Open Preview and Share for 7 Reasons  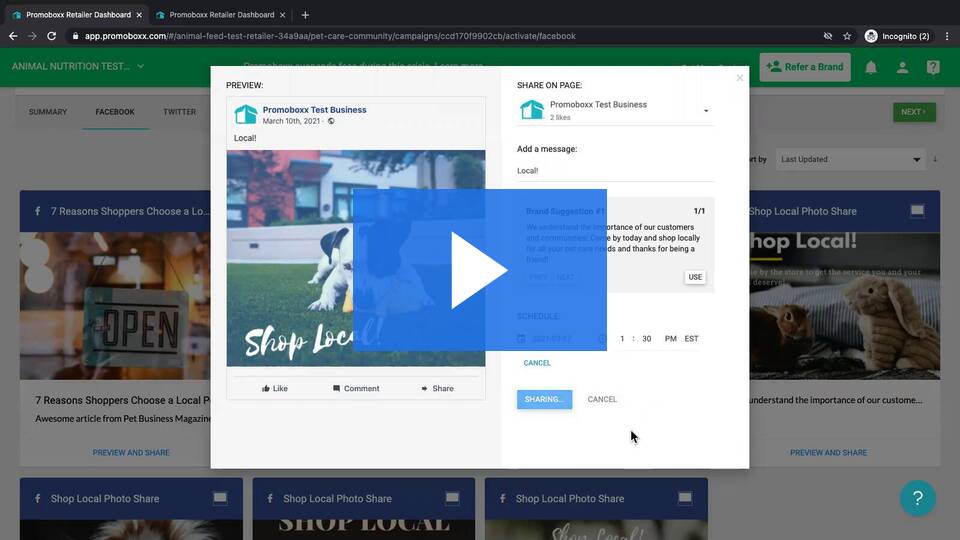click(x=131, y=452)
